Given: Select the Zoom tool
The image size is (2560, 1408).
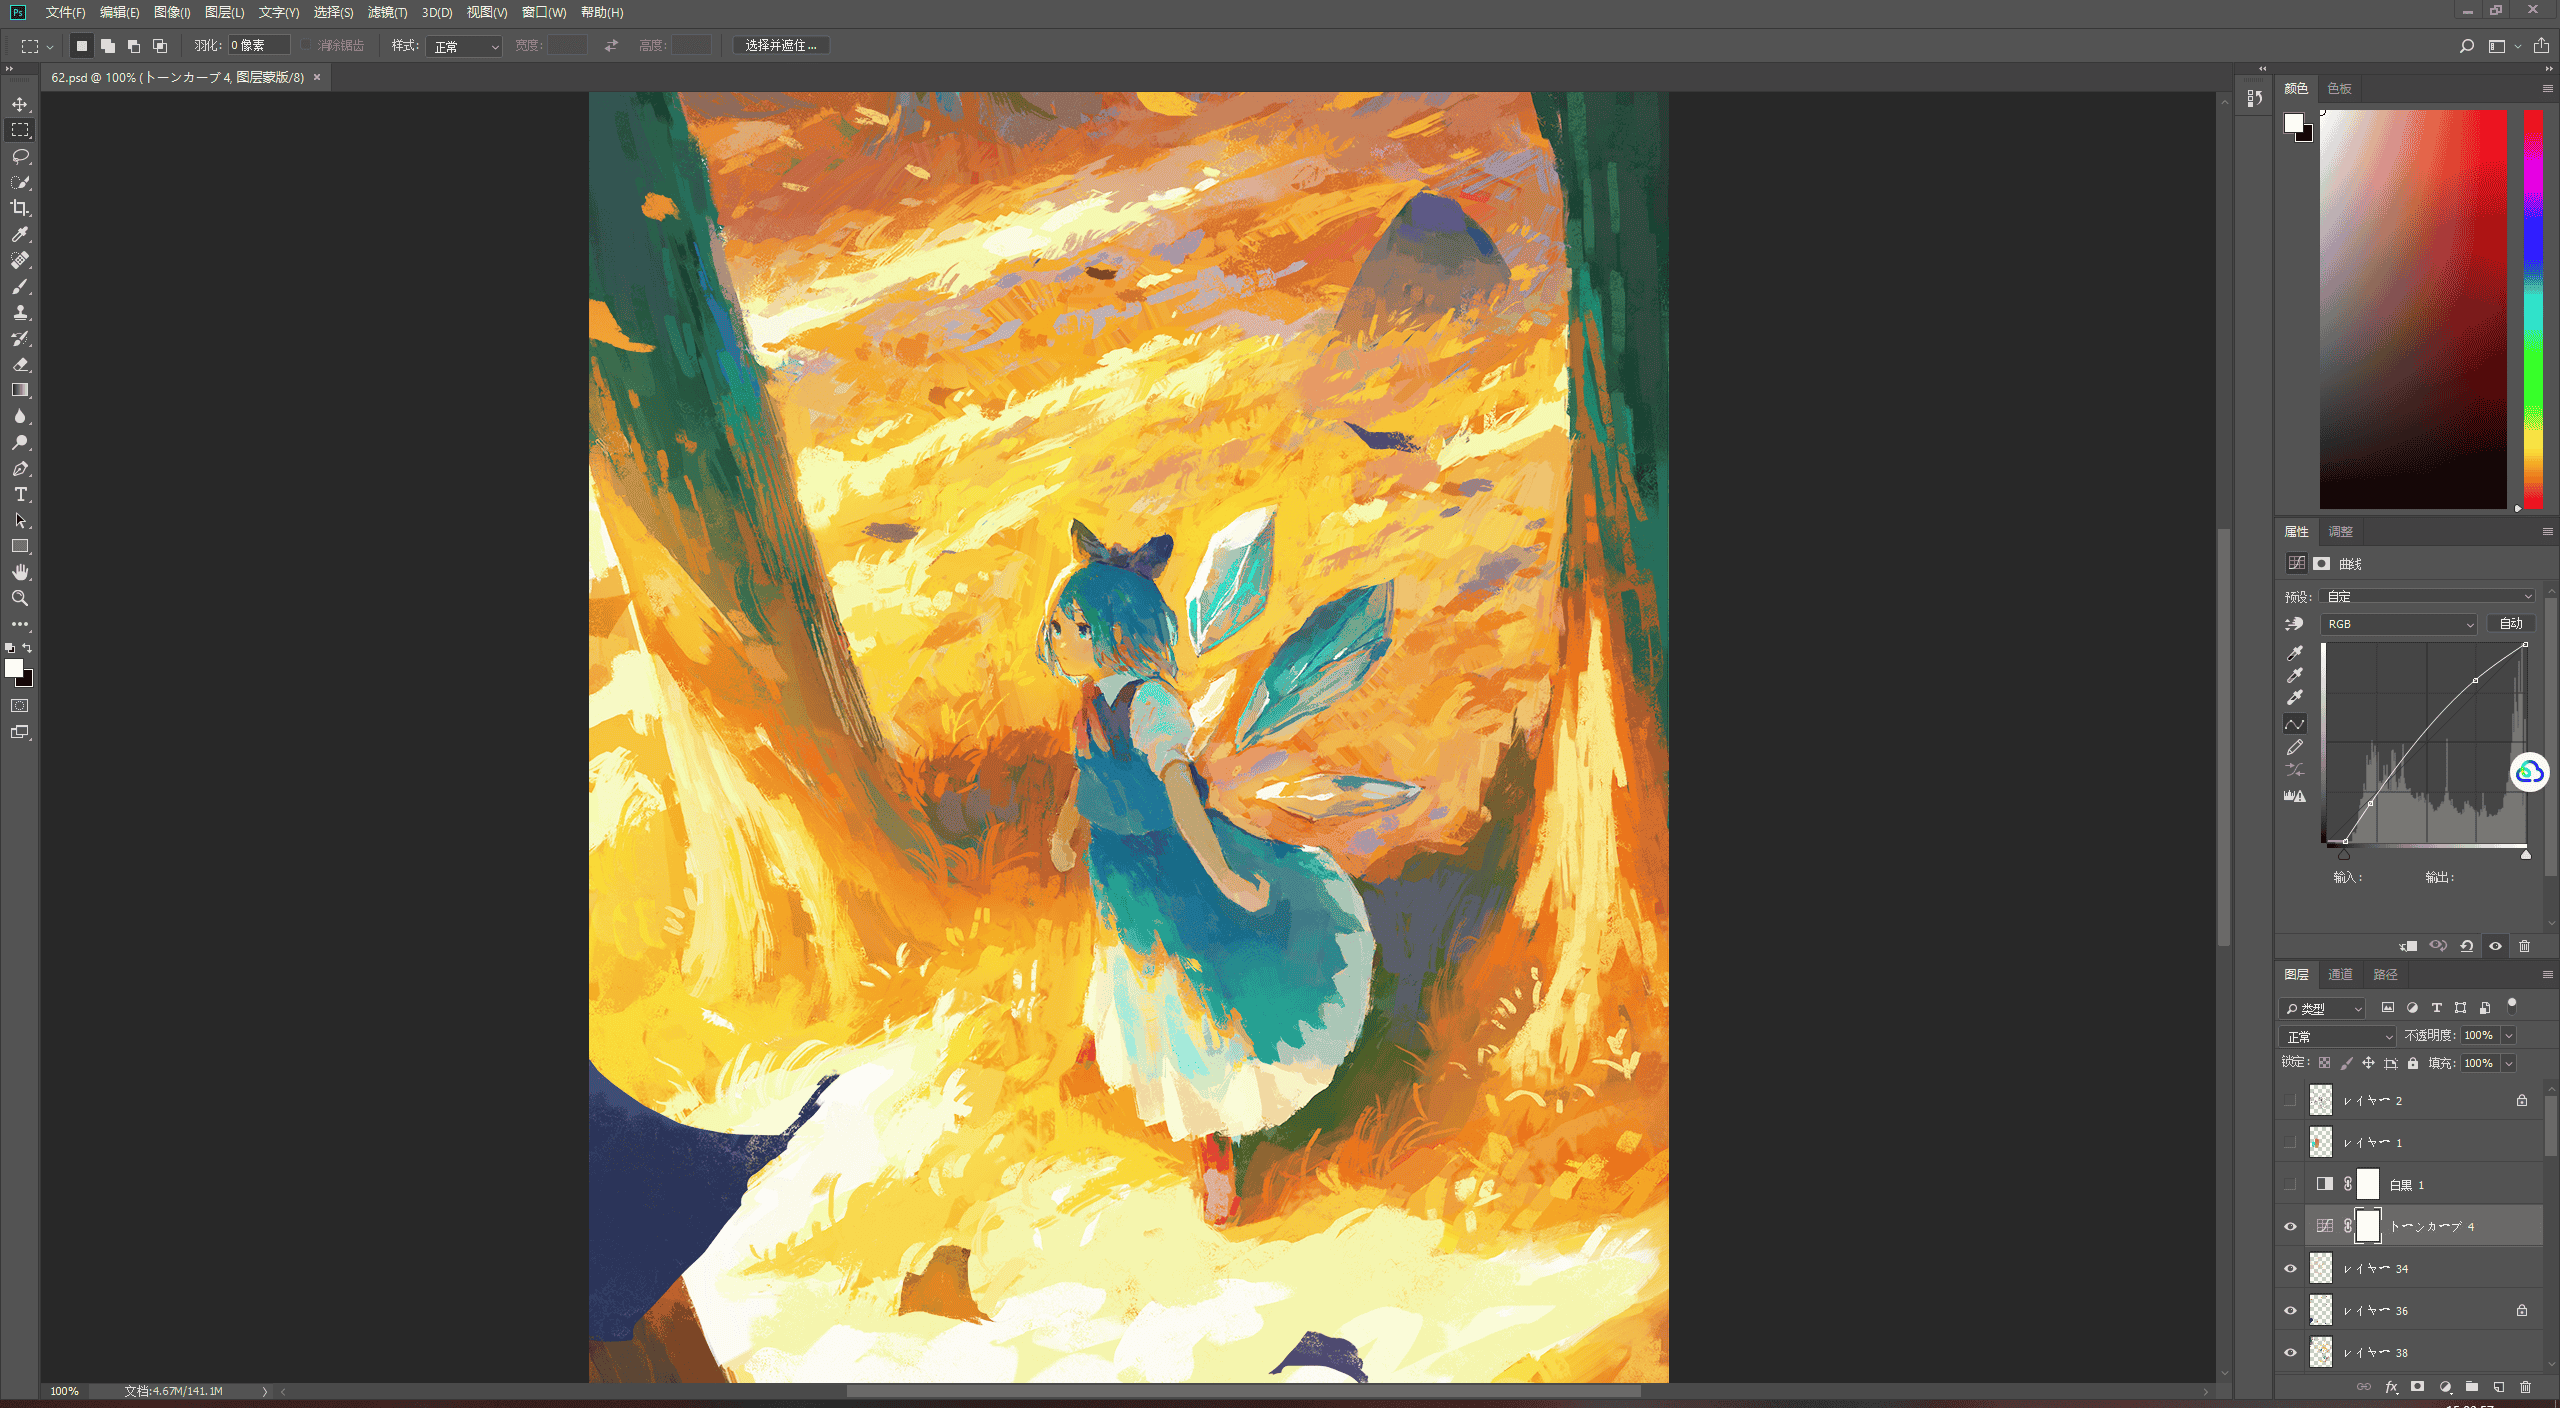Looking at the screenshot, I should click(x=20, y=598).
